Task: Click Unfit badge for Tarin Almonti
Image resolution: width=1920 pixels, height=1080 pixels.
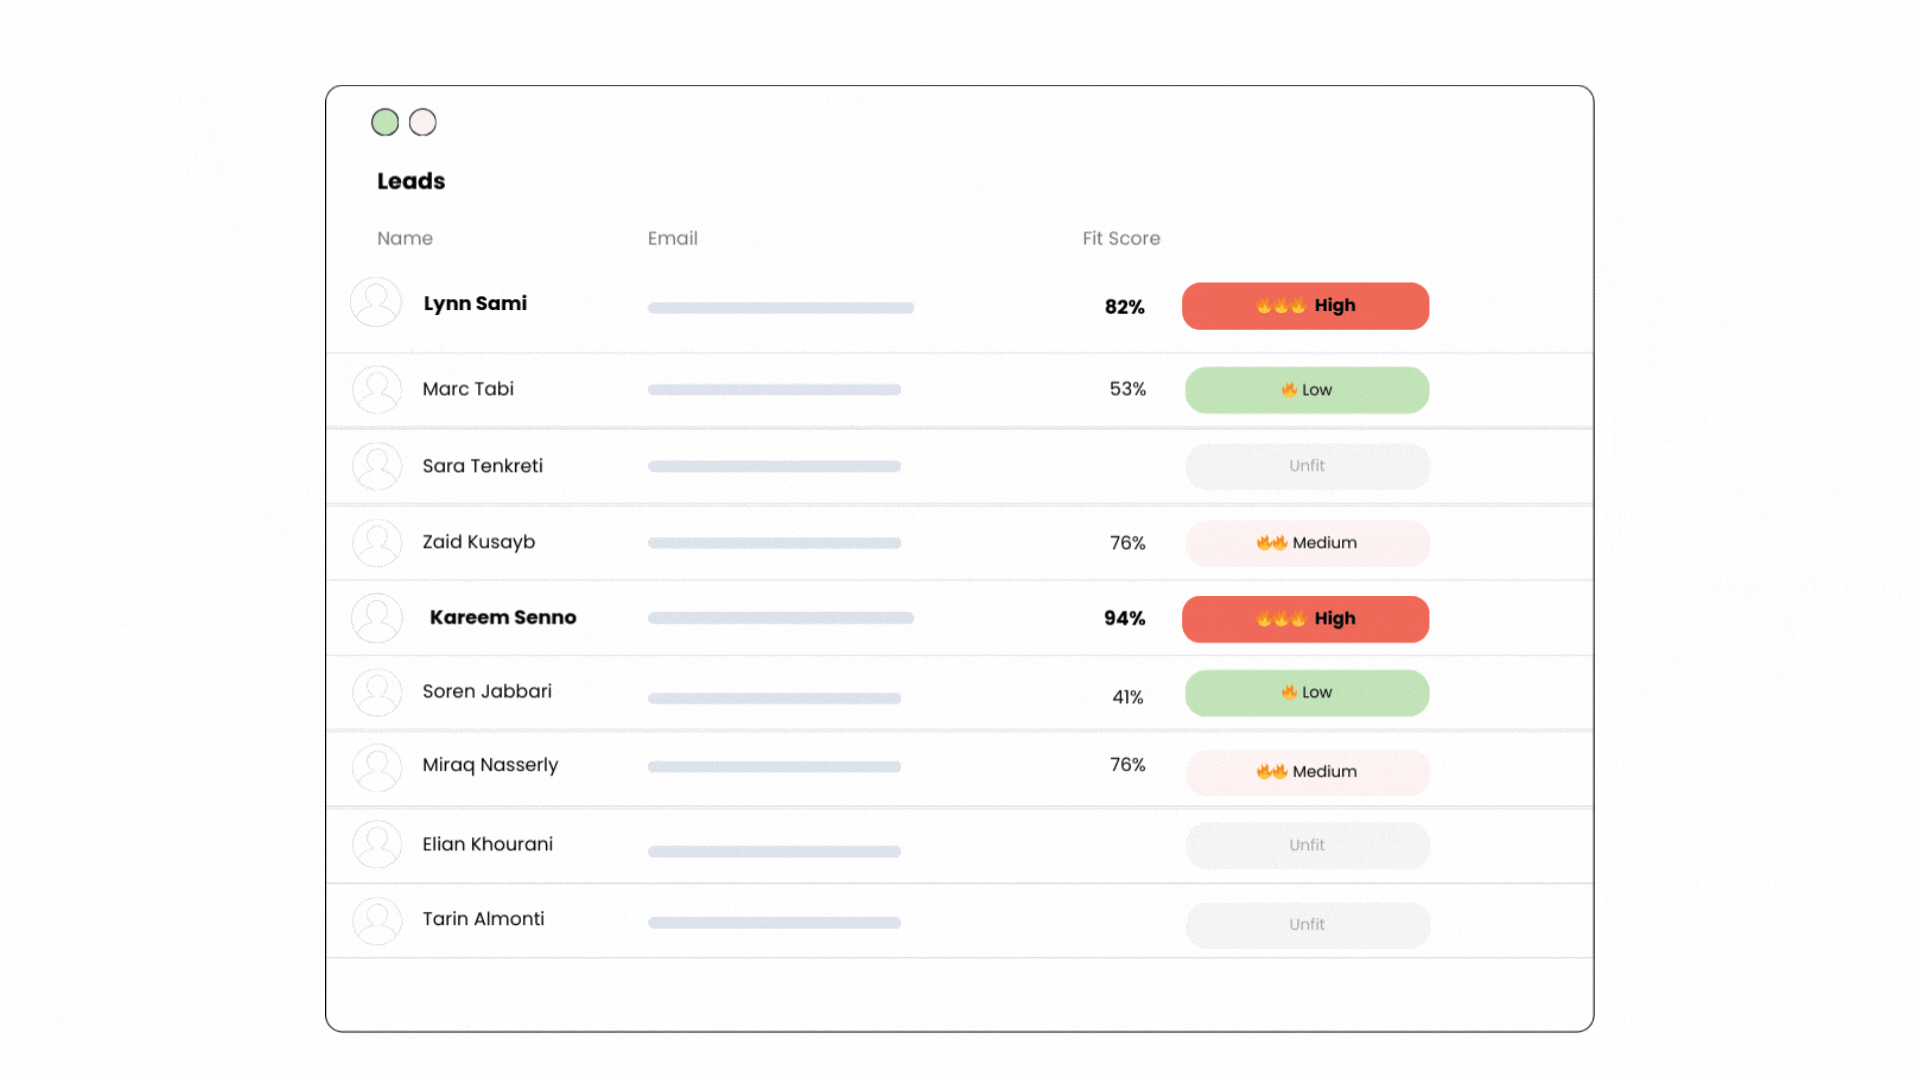Action: [x=1307, y=925]
